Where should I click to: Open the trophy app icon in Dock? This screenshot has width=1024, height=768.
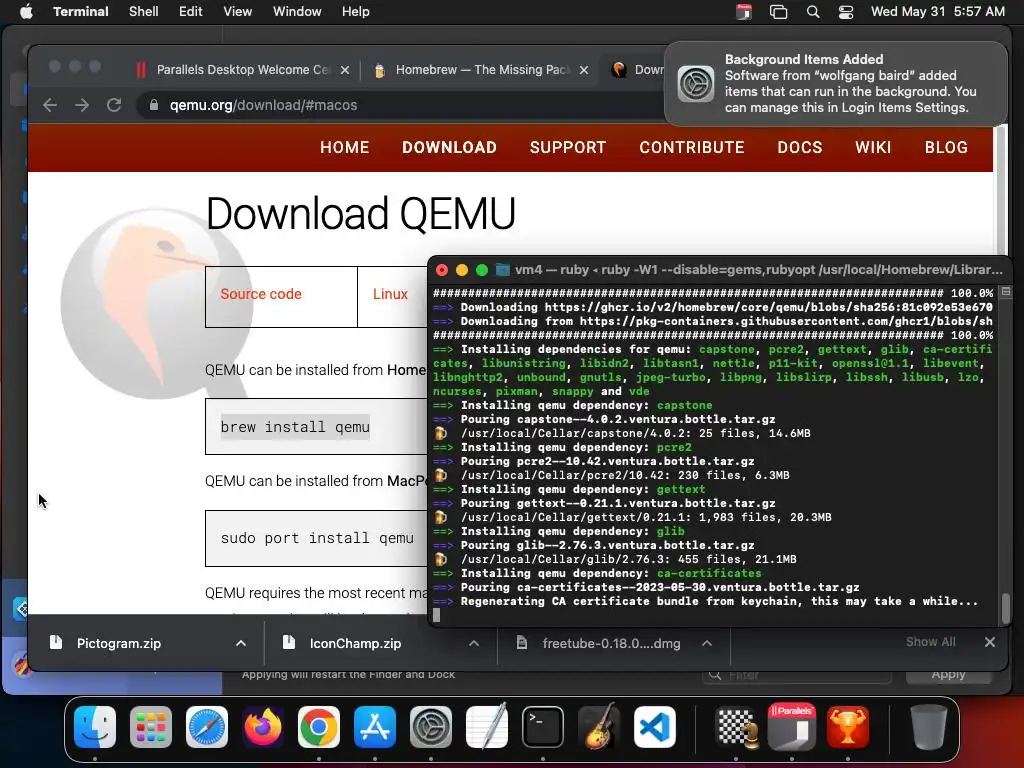tap(848, 727)
